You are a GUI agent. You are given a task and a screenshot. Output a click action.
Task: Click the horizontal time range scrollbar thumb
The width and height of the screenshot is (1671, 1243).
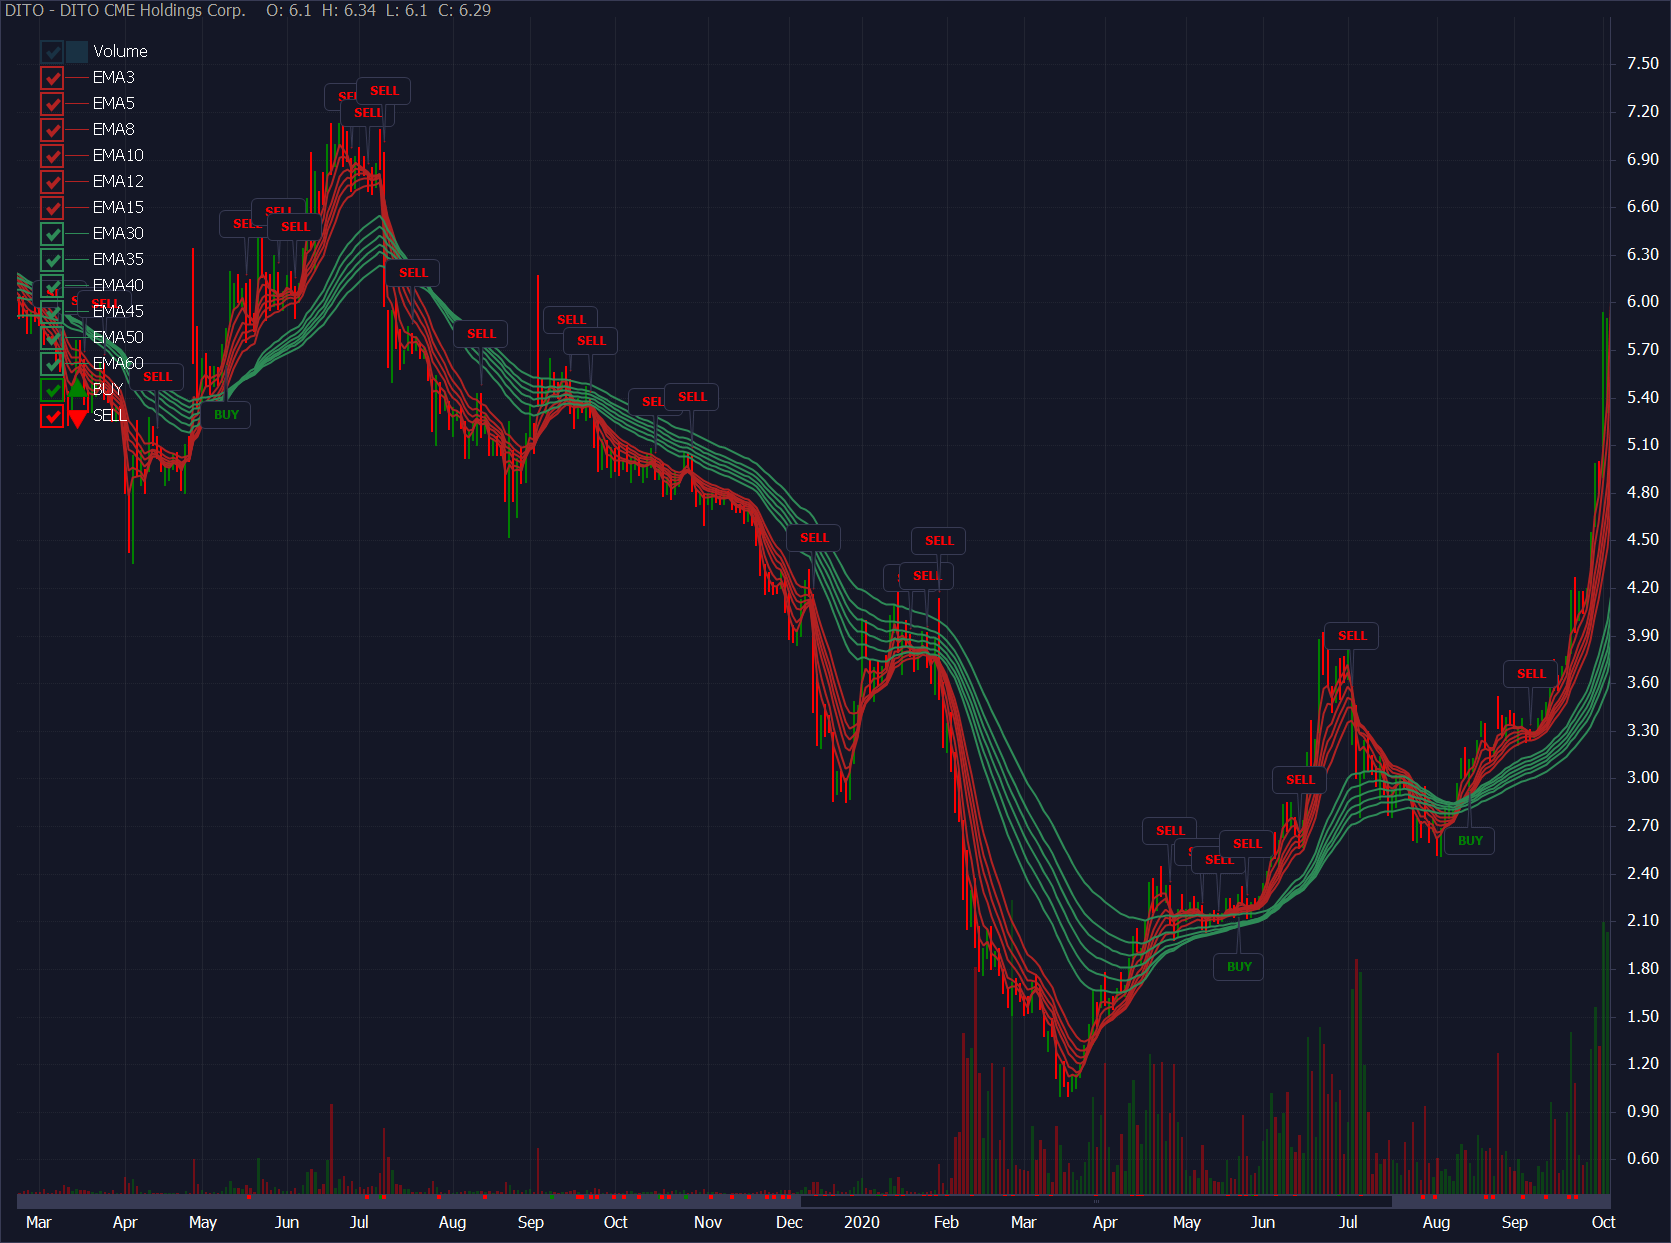tap(1095, 1201)
